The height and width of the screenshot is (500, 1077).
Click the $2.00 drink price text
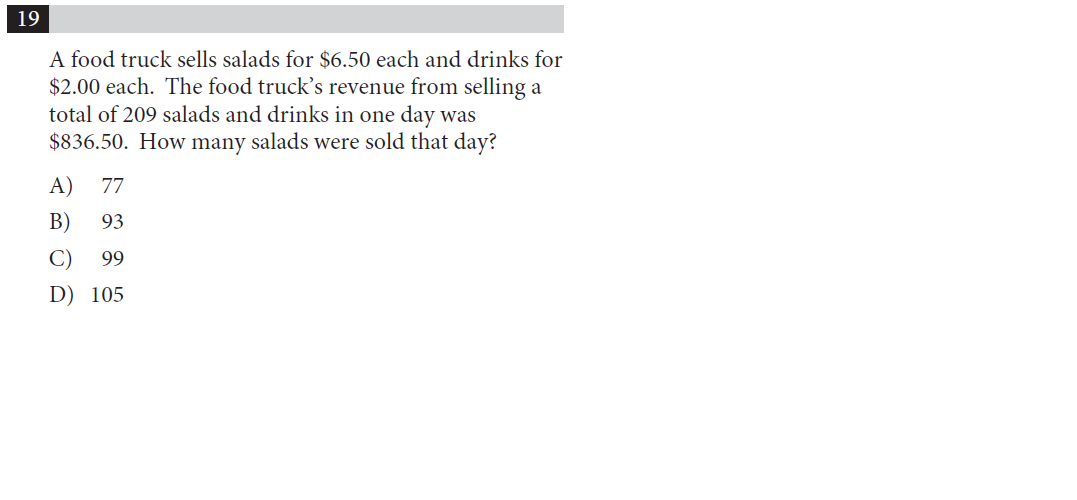(x=74, y=87)
